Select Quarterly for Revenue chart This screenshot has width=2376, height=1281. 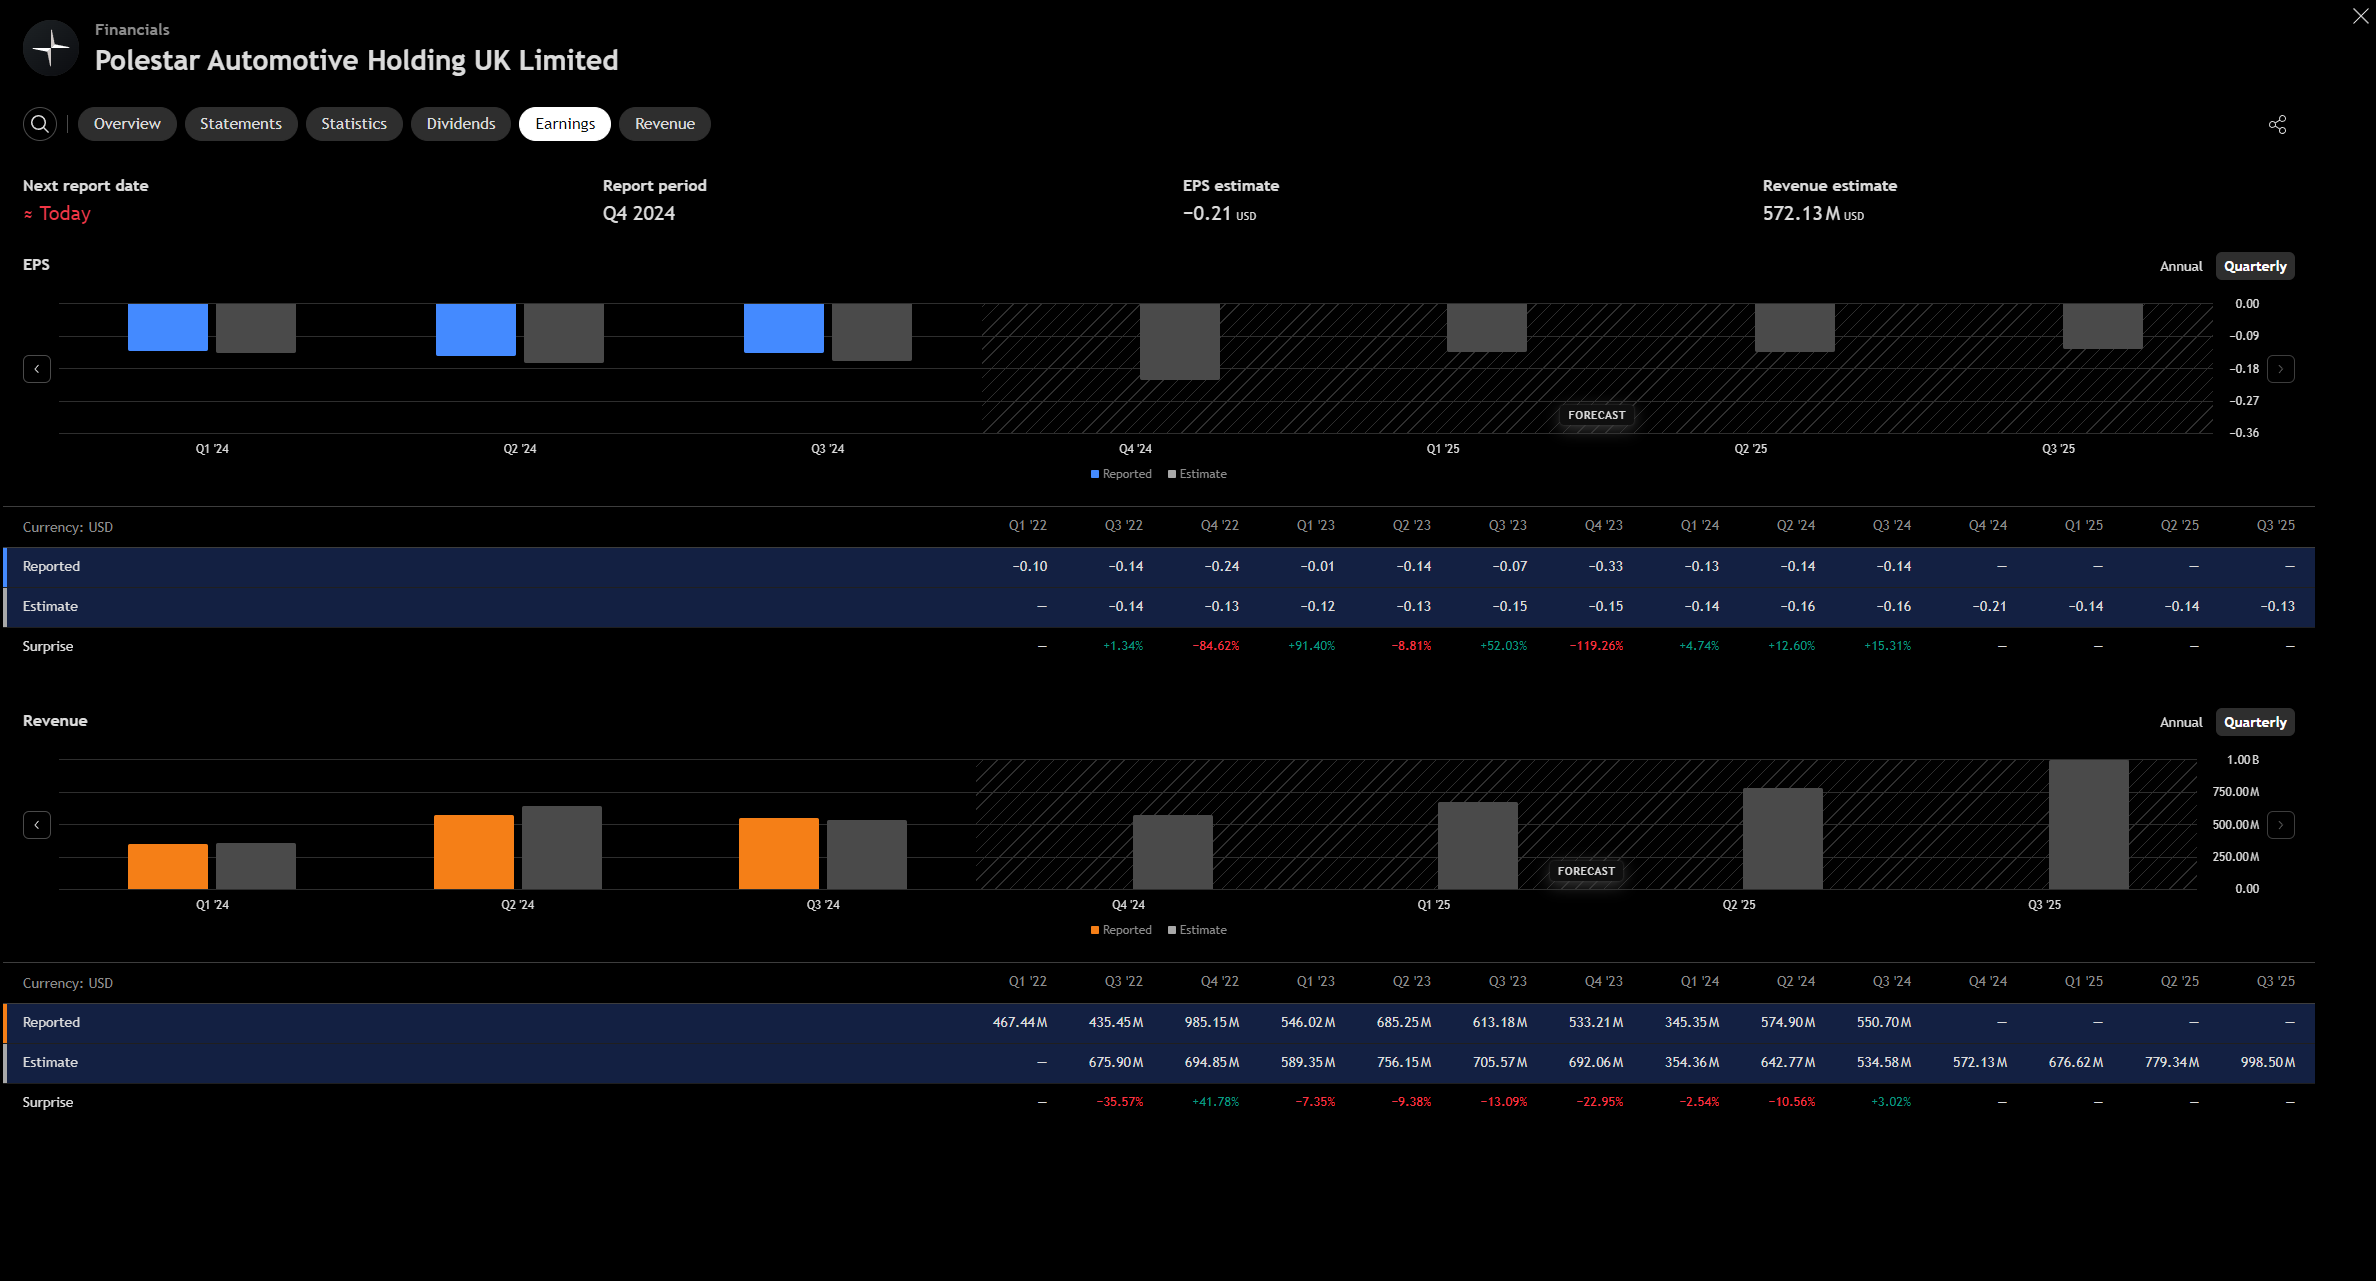point(2254,722)
